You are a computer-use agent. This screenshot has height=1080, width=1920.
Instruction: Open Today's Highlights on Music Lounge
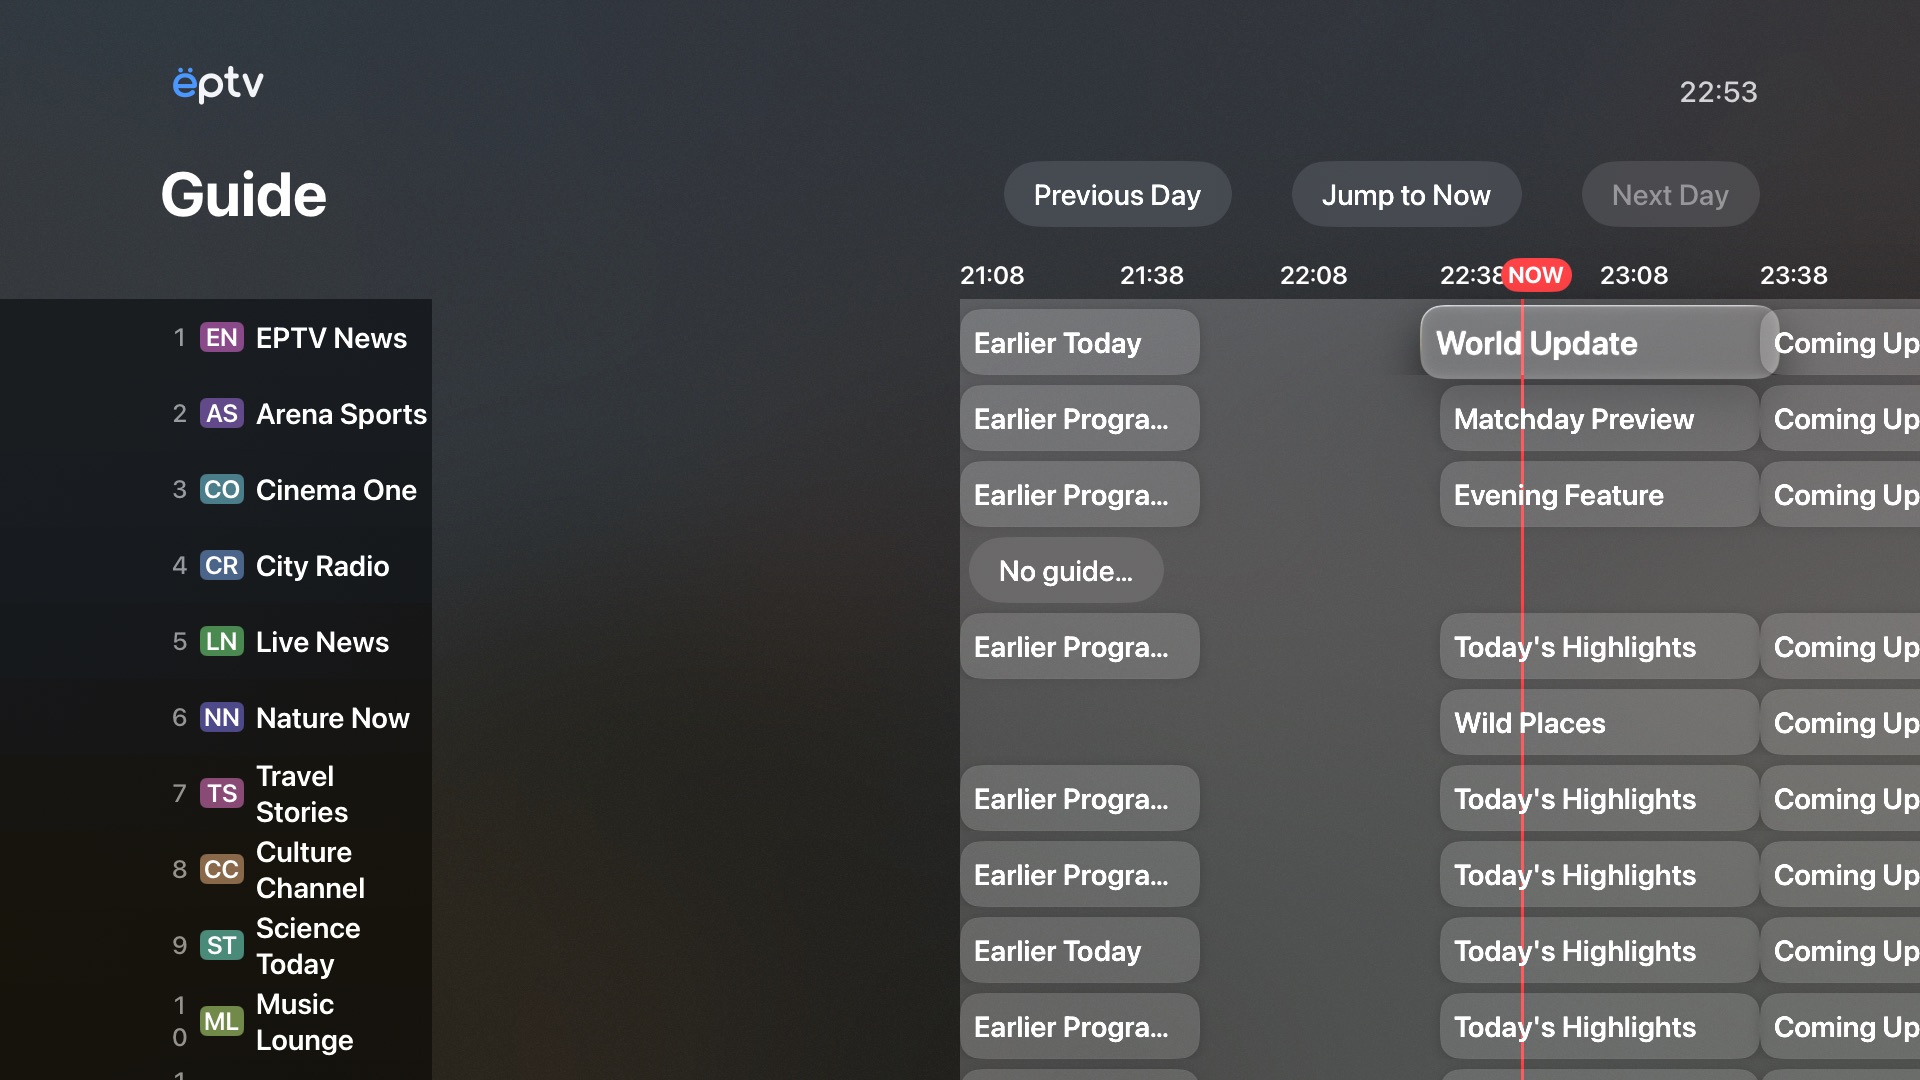(x=1599, y=1027)
